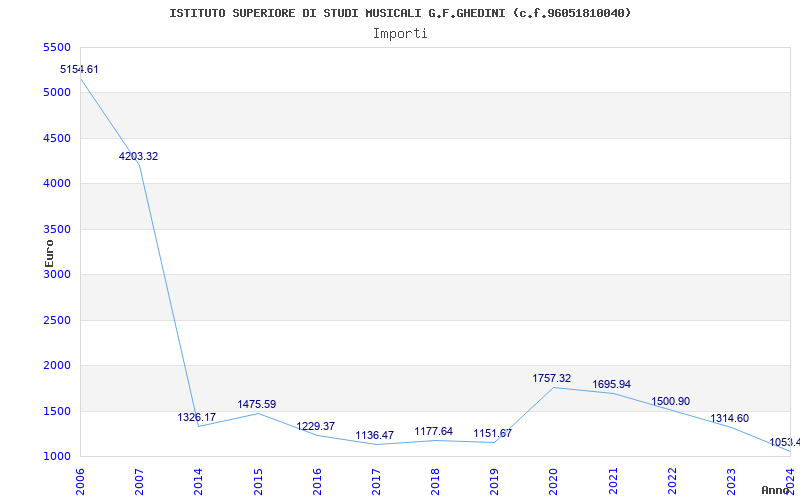Click the 2006 x-axis year label
800x500 pixels.
[x=80, y=481]
